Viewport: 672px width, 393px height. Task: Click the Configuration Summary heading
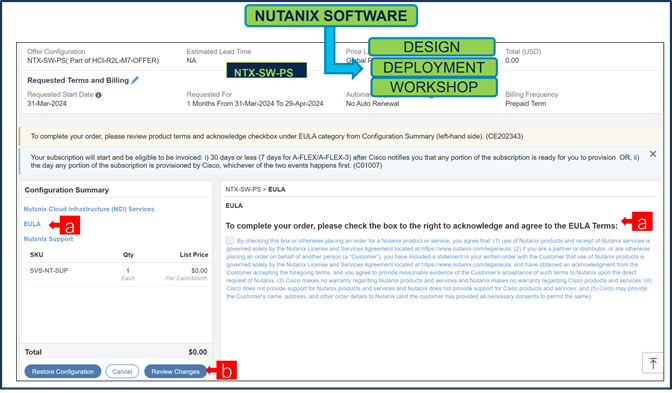(x=67, y=190)
